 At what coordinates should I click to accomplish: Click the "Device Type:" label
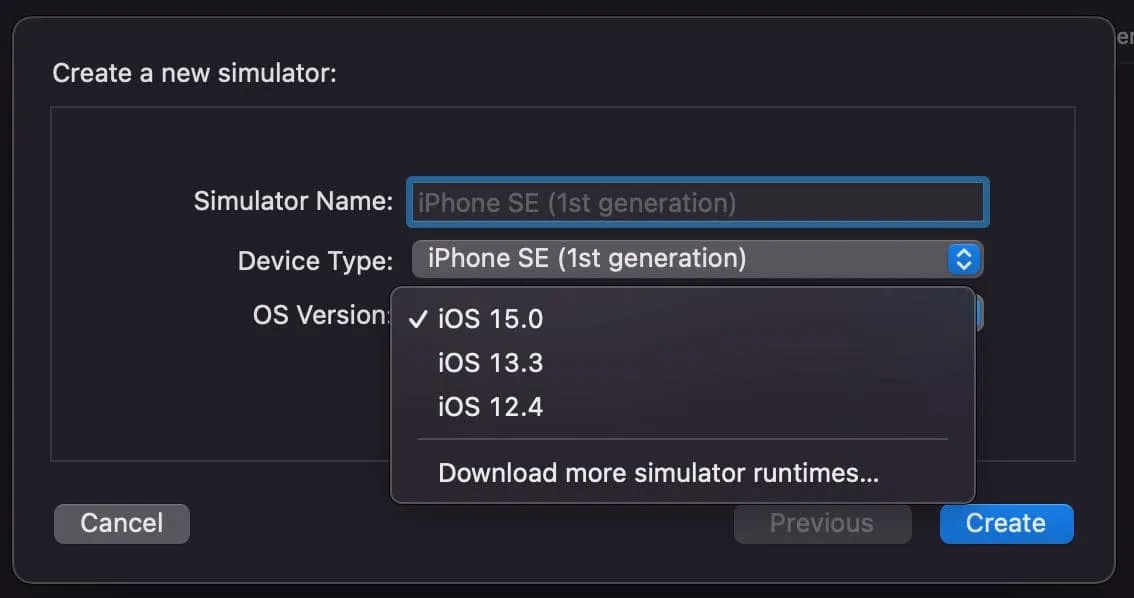(315, 261)
